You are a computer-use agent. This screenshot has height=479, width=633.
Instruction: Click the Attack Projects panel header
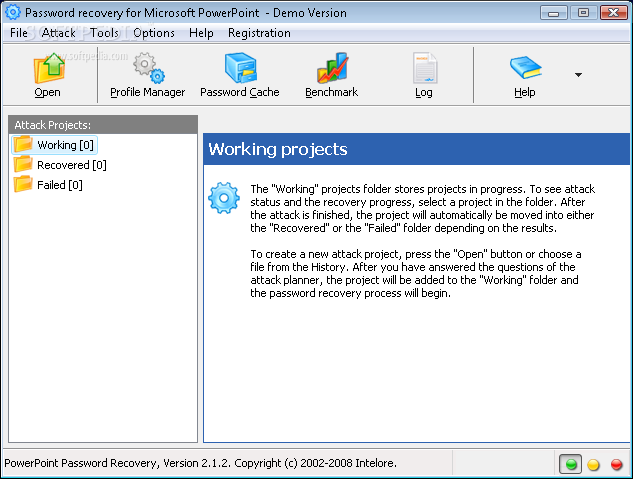(103, 125)
